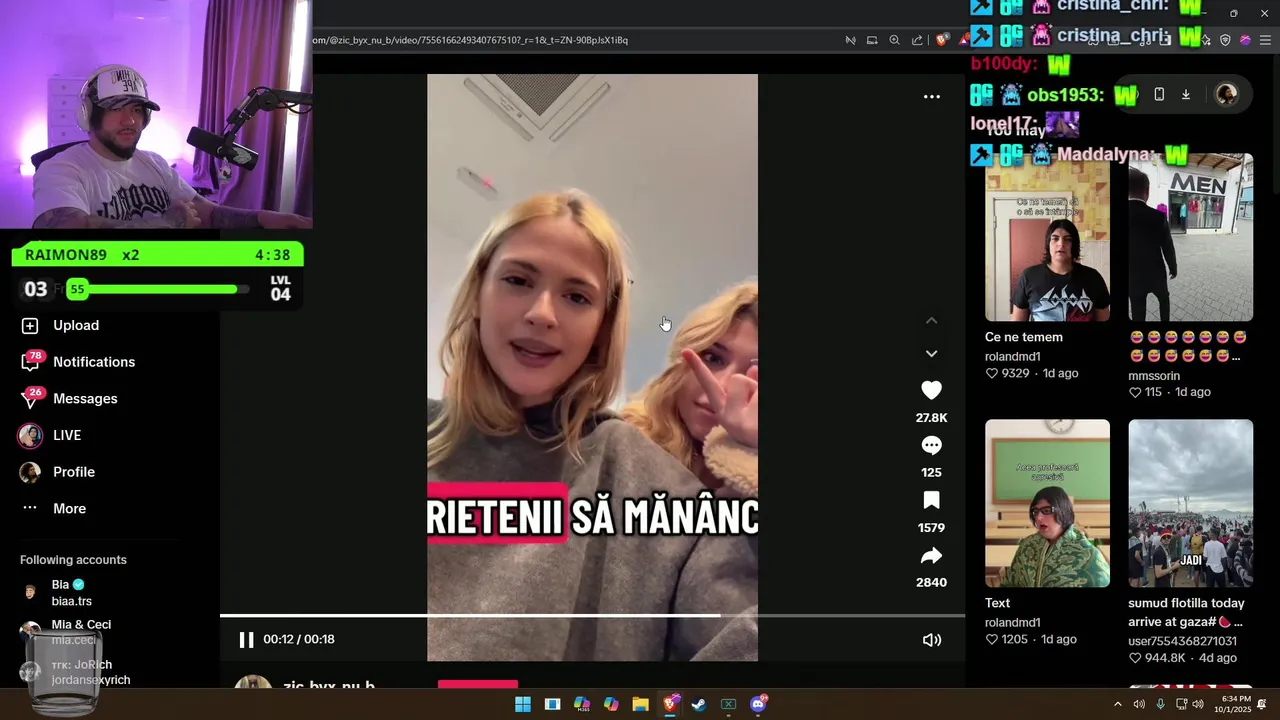Open the profile avatar at top right
The width and height of the screenshot is (1280, 720).
[1226, 95]
